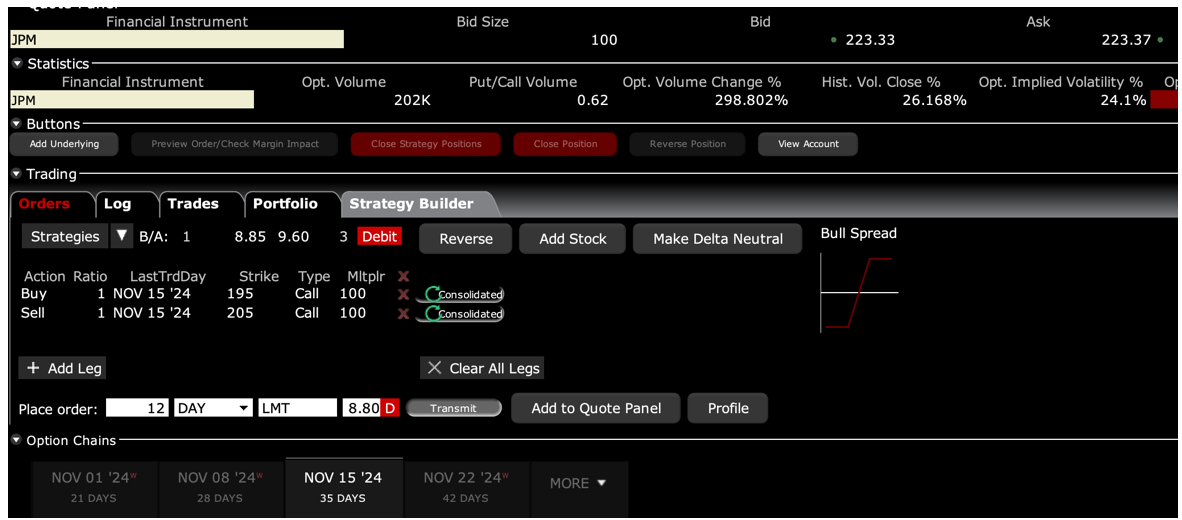This screenshot has height=520, width=1182.
Task: Click the Add Underlying button
Action: [x=64, y=144]
